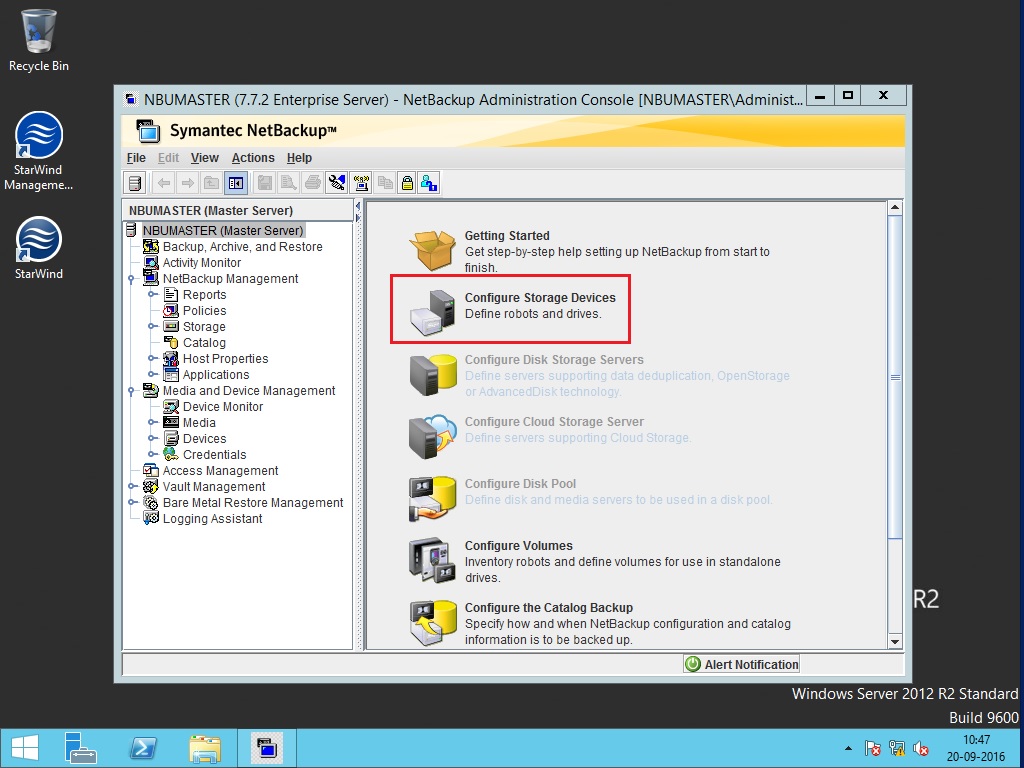Launch the configuration wizard wrench toolbar icon
This screenshot has width=1024, height=768.
click(x=336, y=182)
